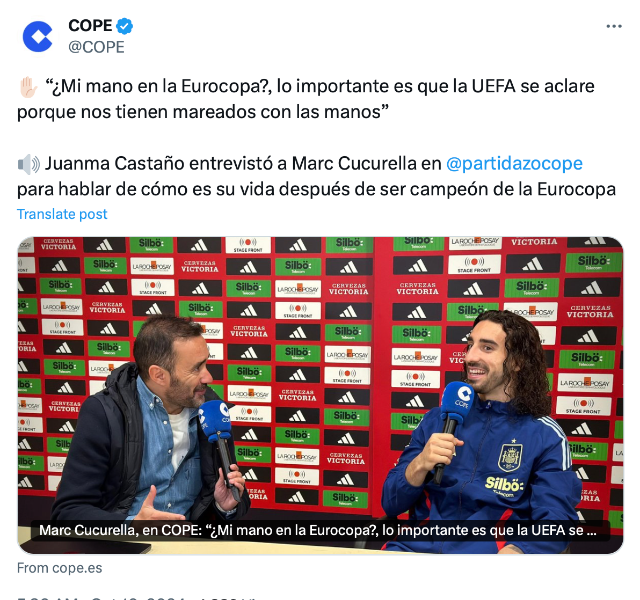Viewport: 640px width, 600px height.
Task: Click the blue verified badge next to COPE
Action: (x=124, y=26)
